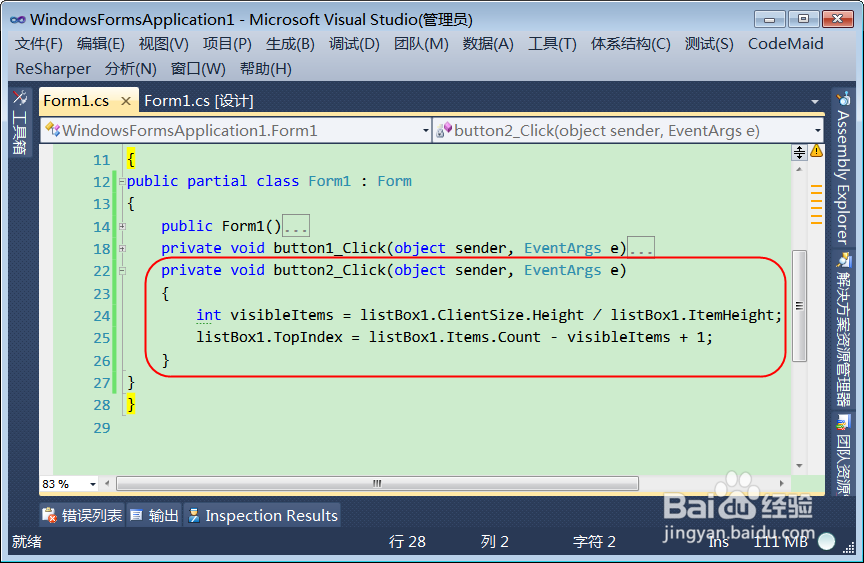Screen dimensions: 864x563
Task: Open the 团队资源 side panel
Action: 843,455
